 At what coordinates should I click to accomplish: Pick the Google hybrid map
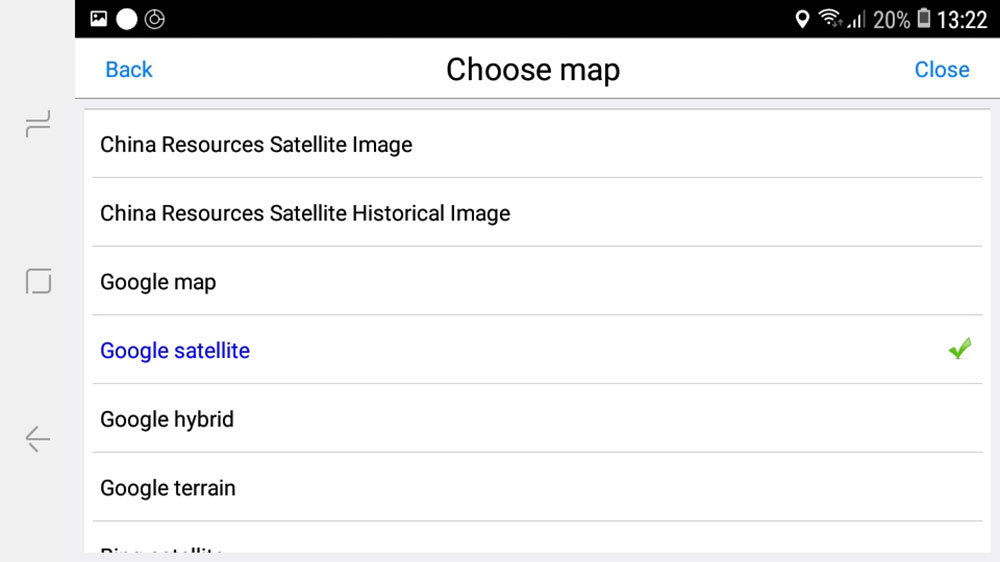(x=167, y=419)
